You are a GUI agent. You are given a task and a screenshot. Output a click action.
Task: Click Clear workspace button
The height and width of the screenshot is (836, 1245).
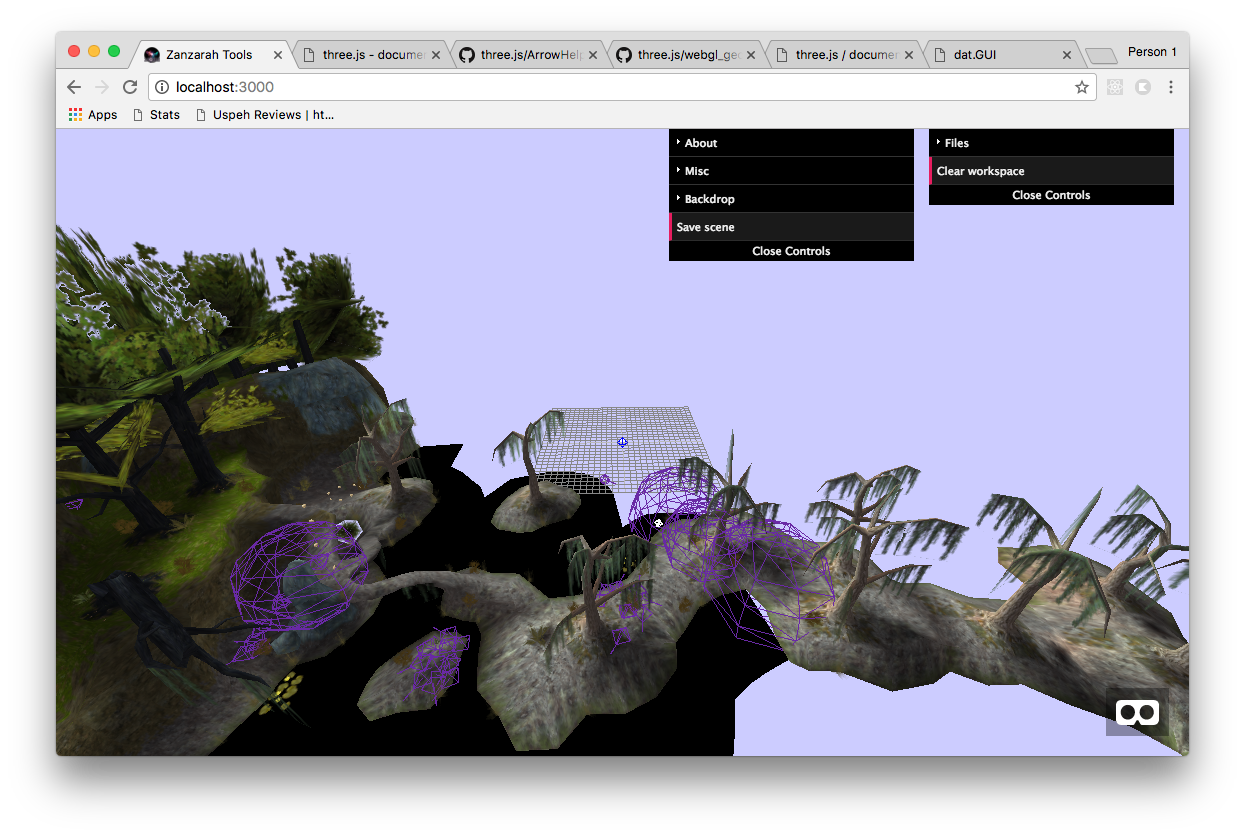(x=1051, y=171)
